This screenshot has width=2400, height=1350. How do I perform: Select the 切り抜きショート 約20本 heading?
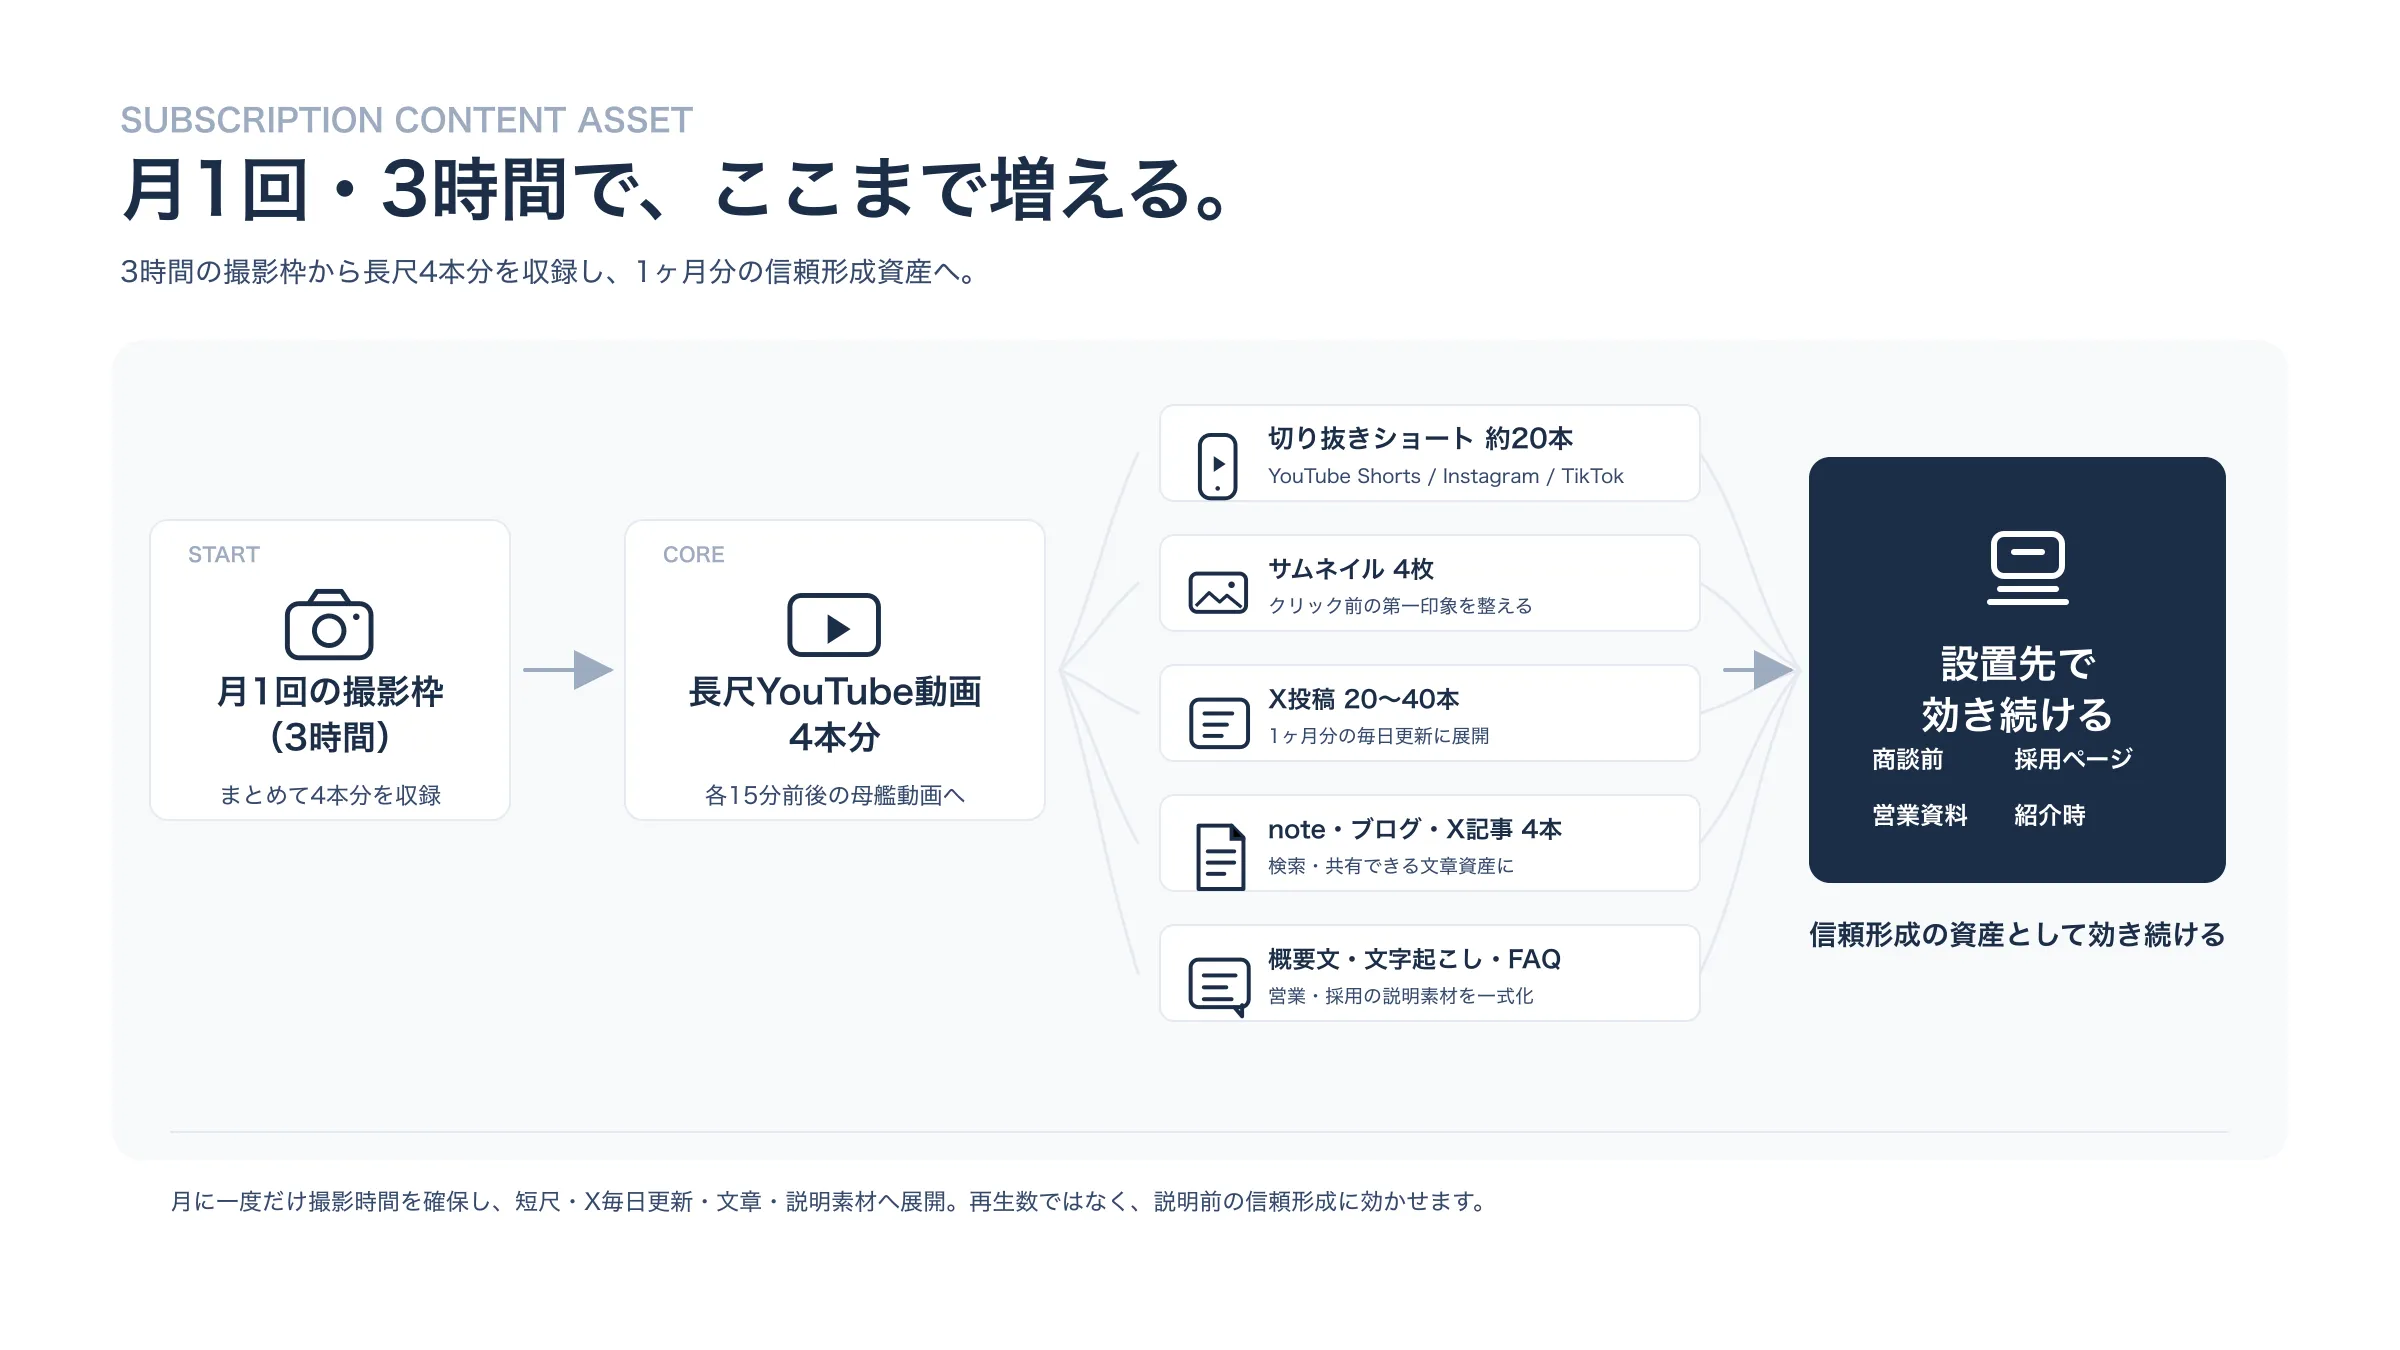(x=1420, y=438)
